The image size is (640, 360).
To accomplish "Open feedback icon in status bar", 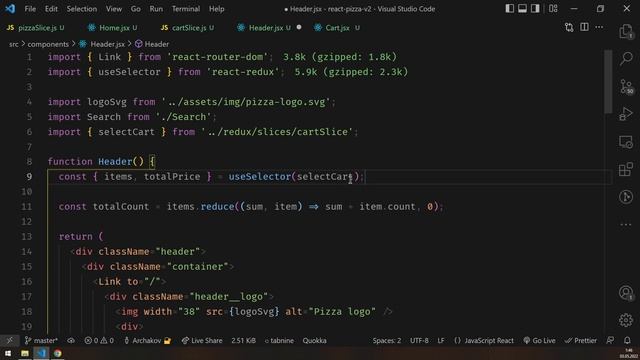I will [610, 340].
